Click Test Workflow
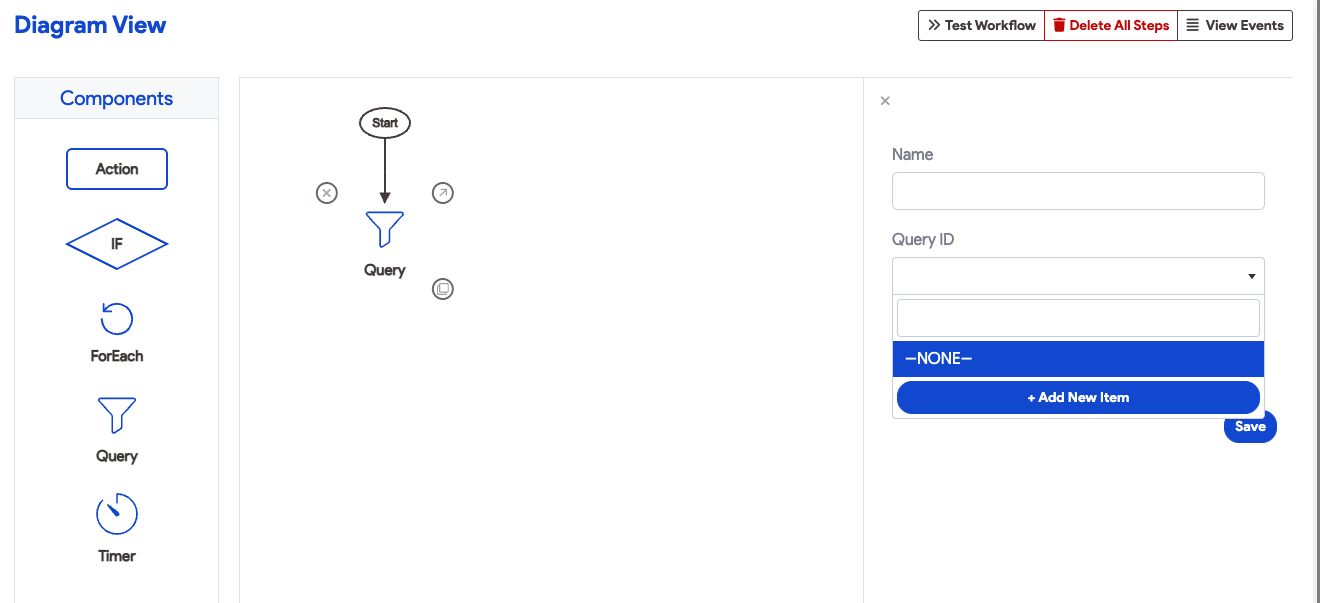This screenshot has height=603, width=1320. [x=981, y=25]
